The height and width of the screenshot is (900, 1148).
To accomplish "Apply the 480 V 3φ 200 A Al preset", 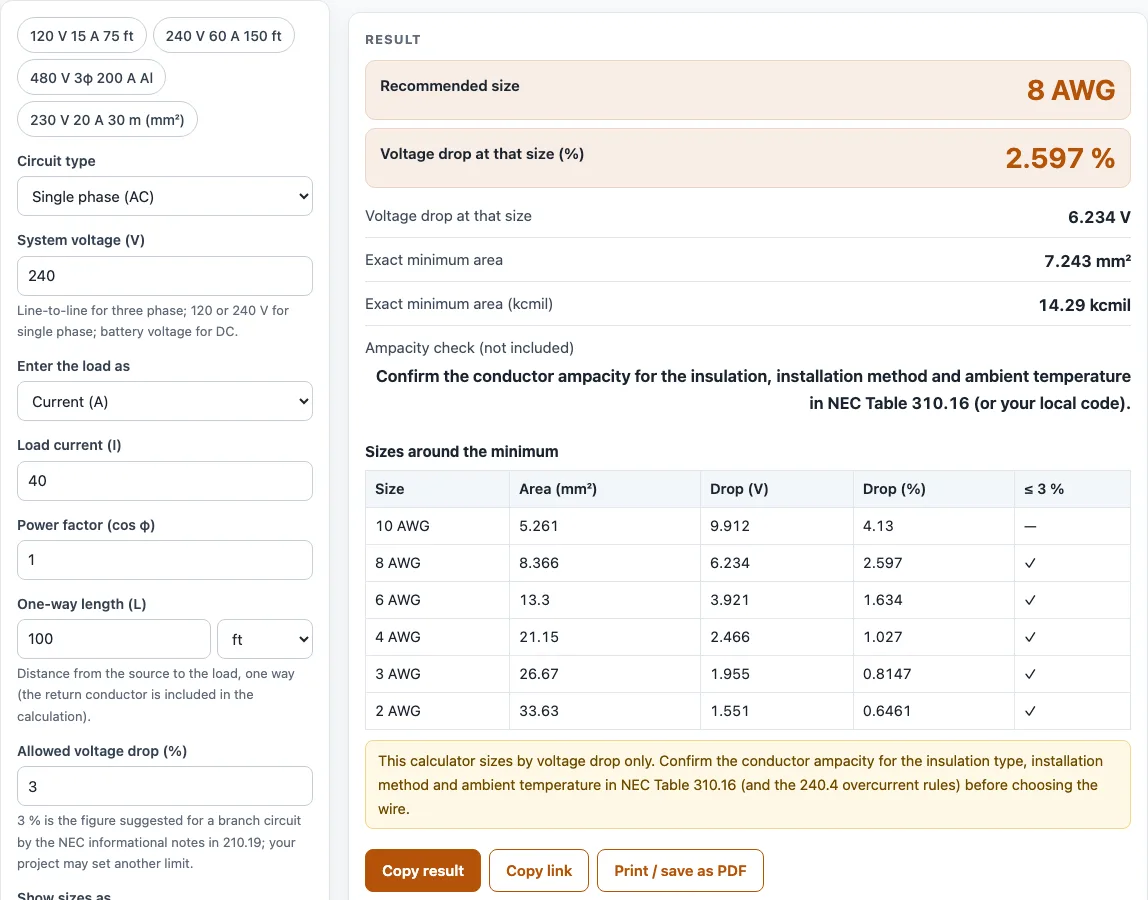I will click(x=92, y=78).
